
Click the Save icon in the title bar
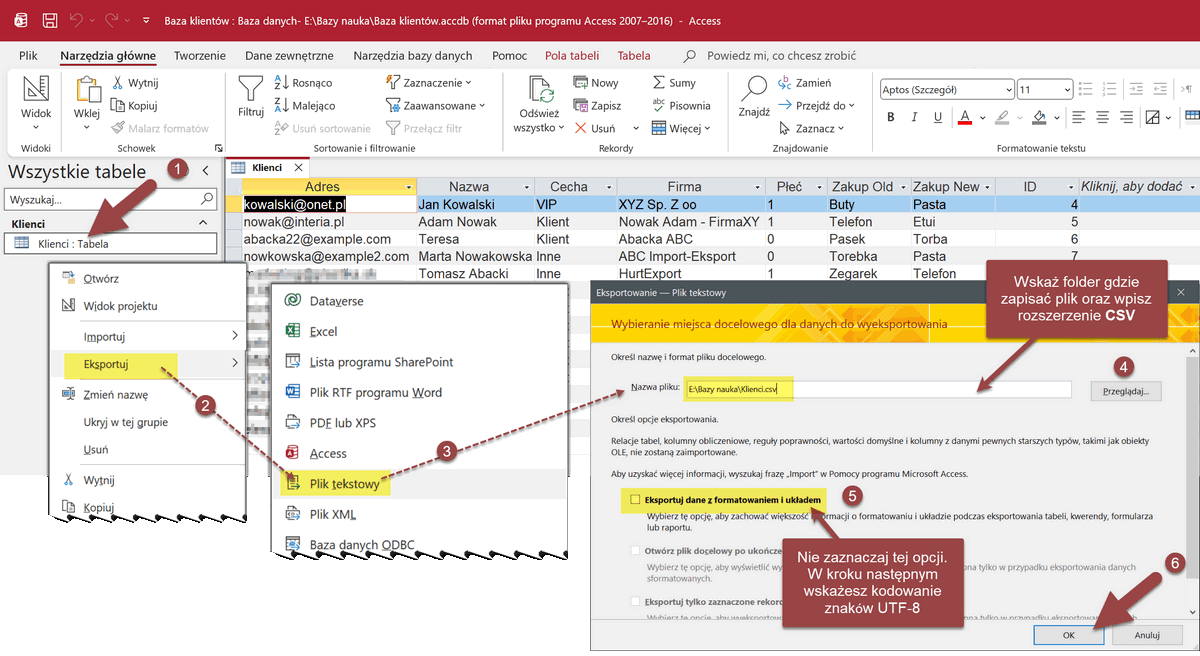50,20
